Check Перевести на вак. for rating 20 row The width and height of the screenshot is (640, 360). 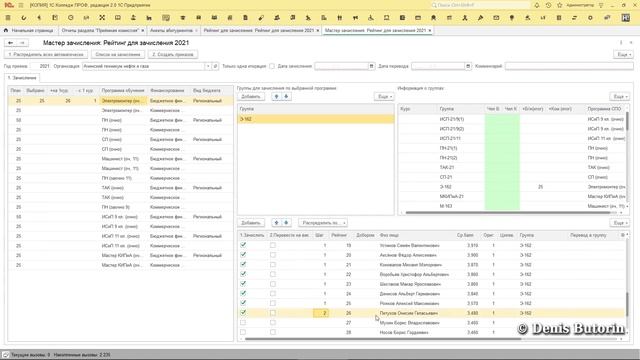(x=273, y=255)
